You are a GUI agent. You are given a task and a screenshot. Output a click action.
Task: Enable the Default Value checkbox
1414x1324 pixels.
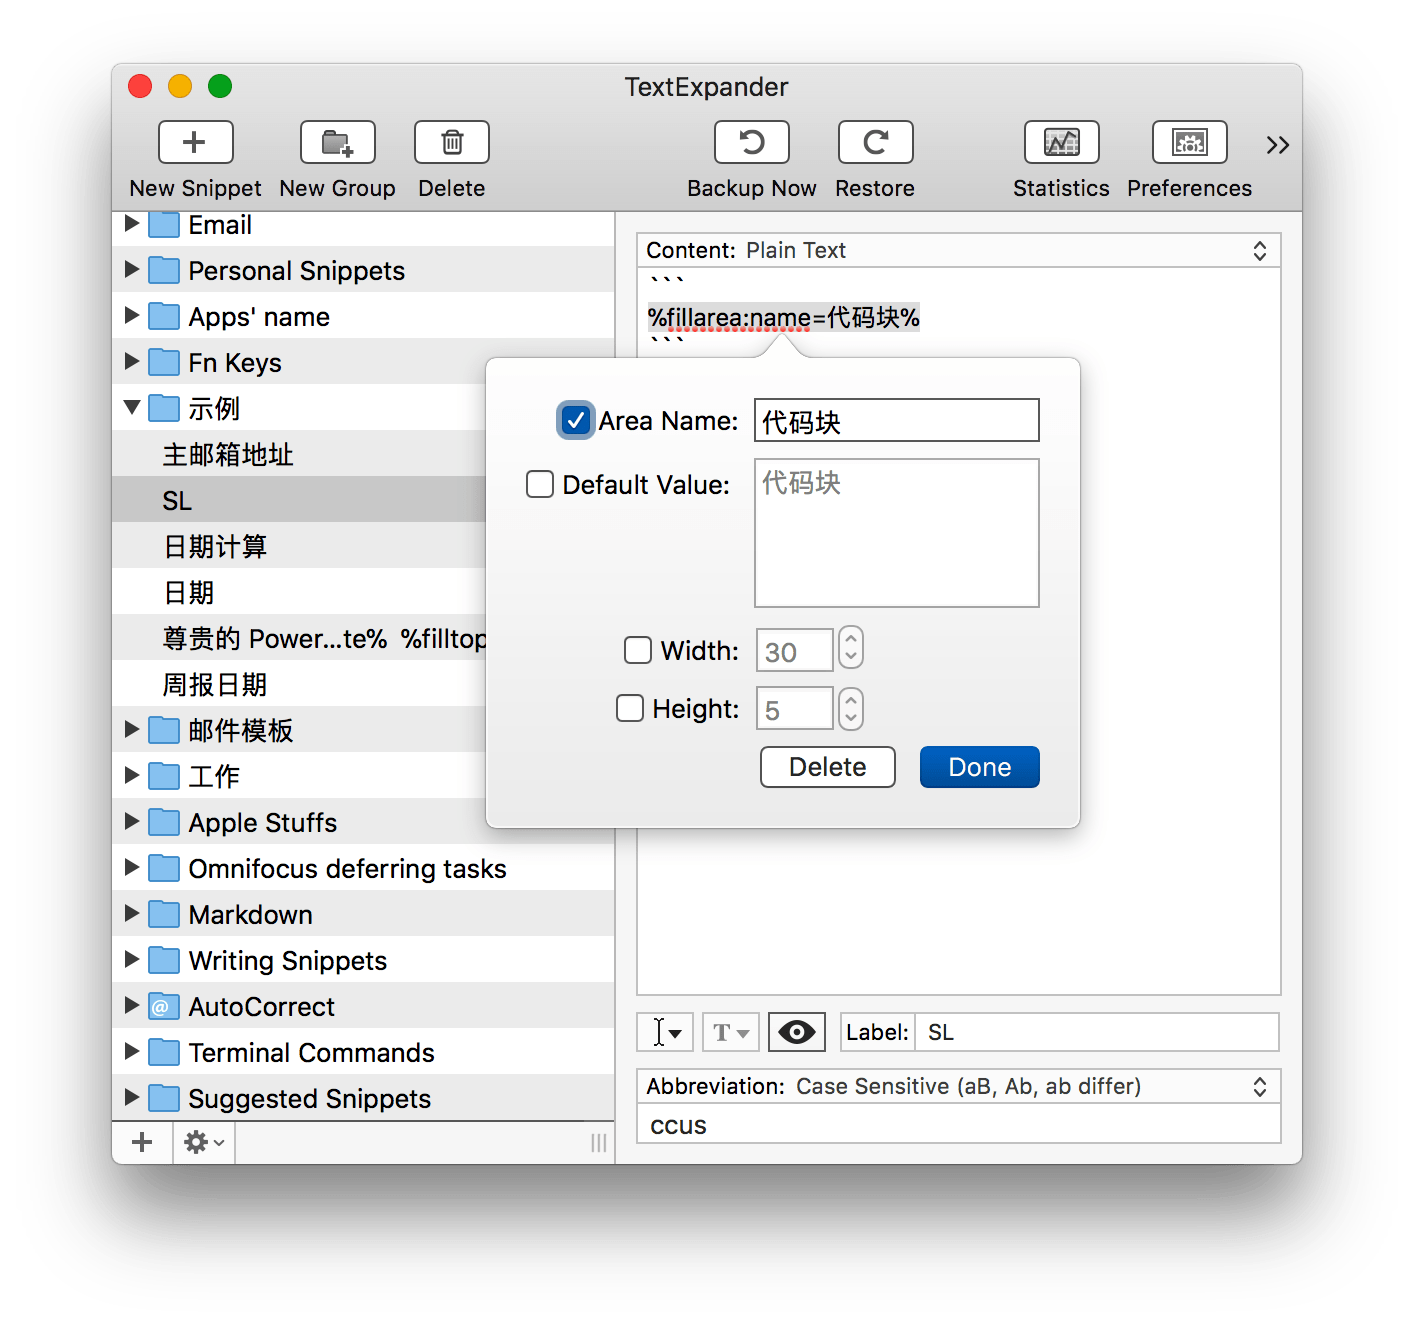pyautogui.click(x=540, y=485)
